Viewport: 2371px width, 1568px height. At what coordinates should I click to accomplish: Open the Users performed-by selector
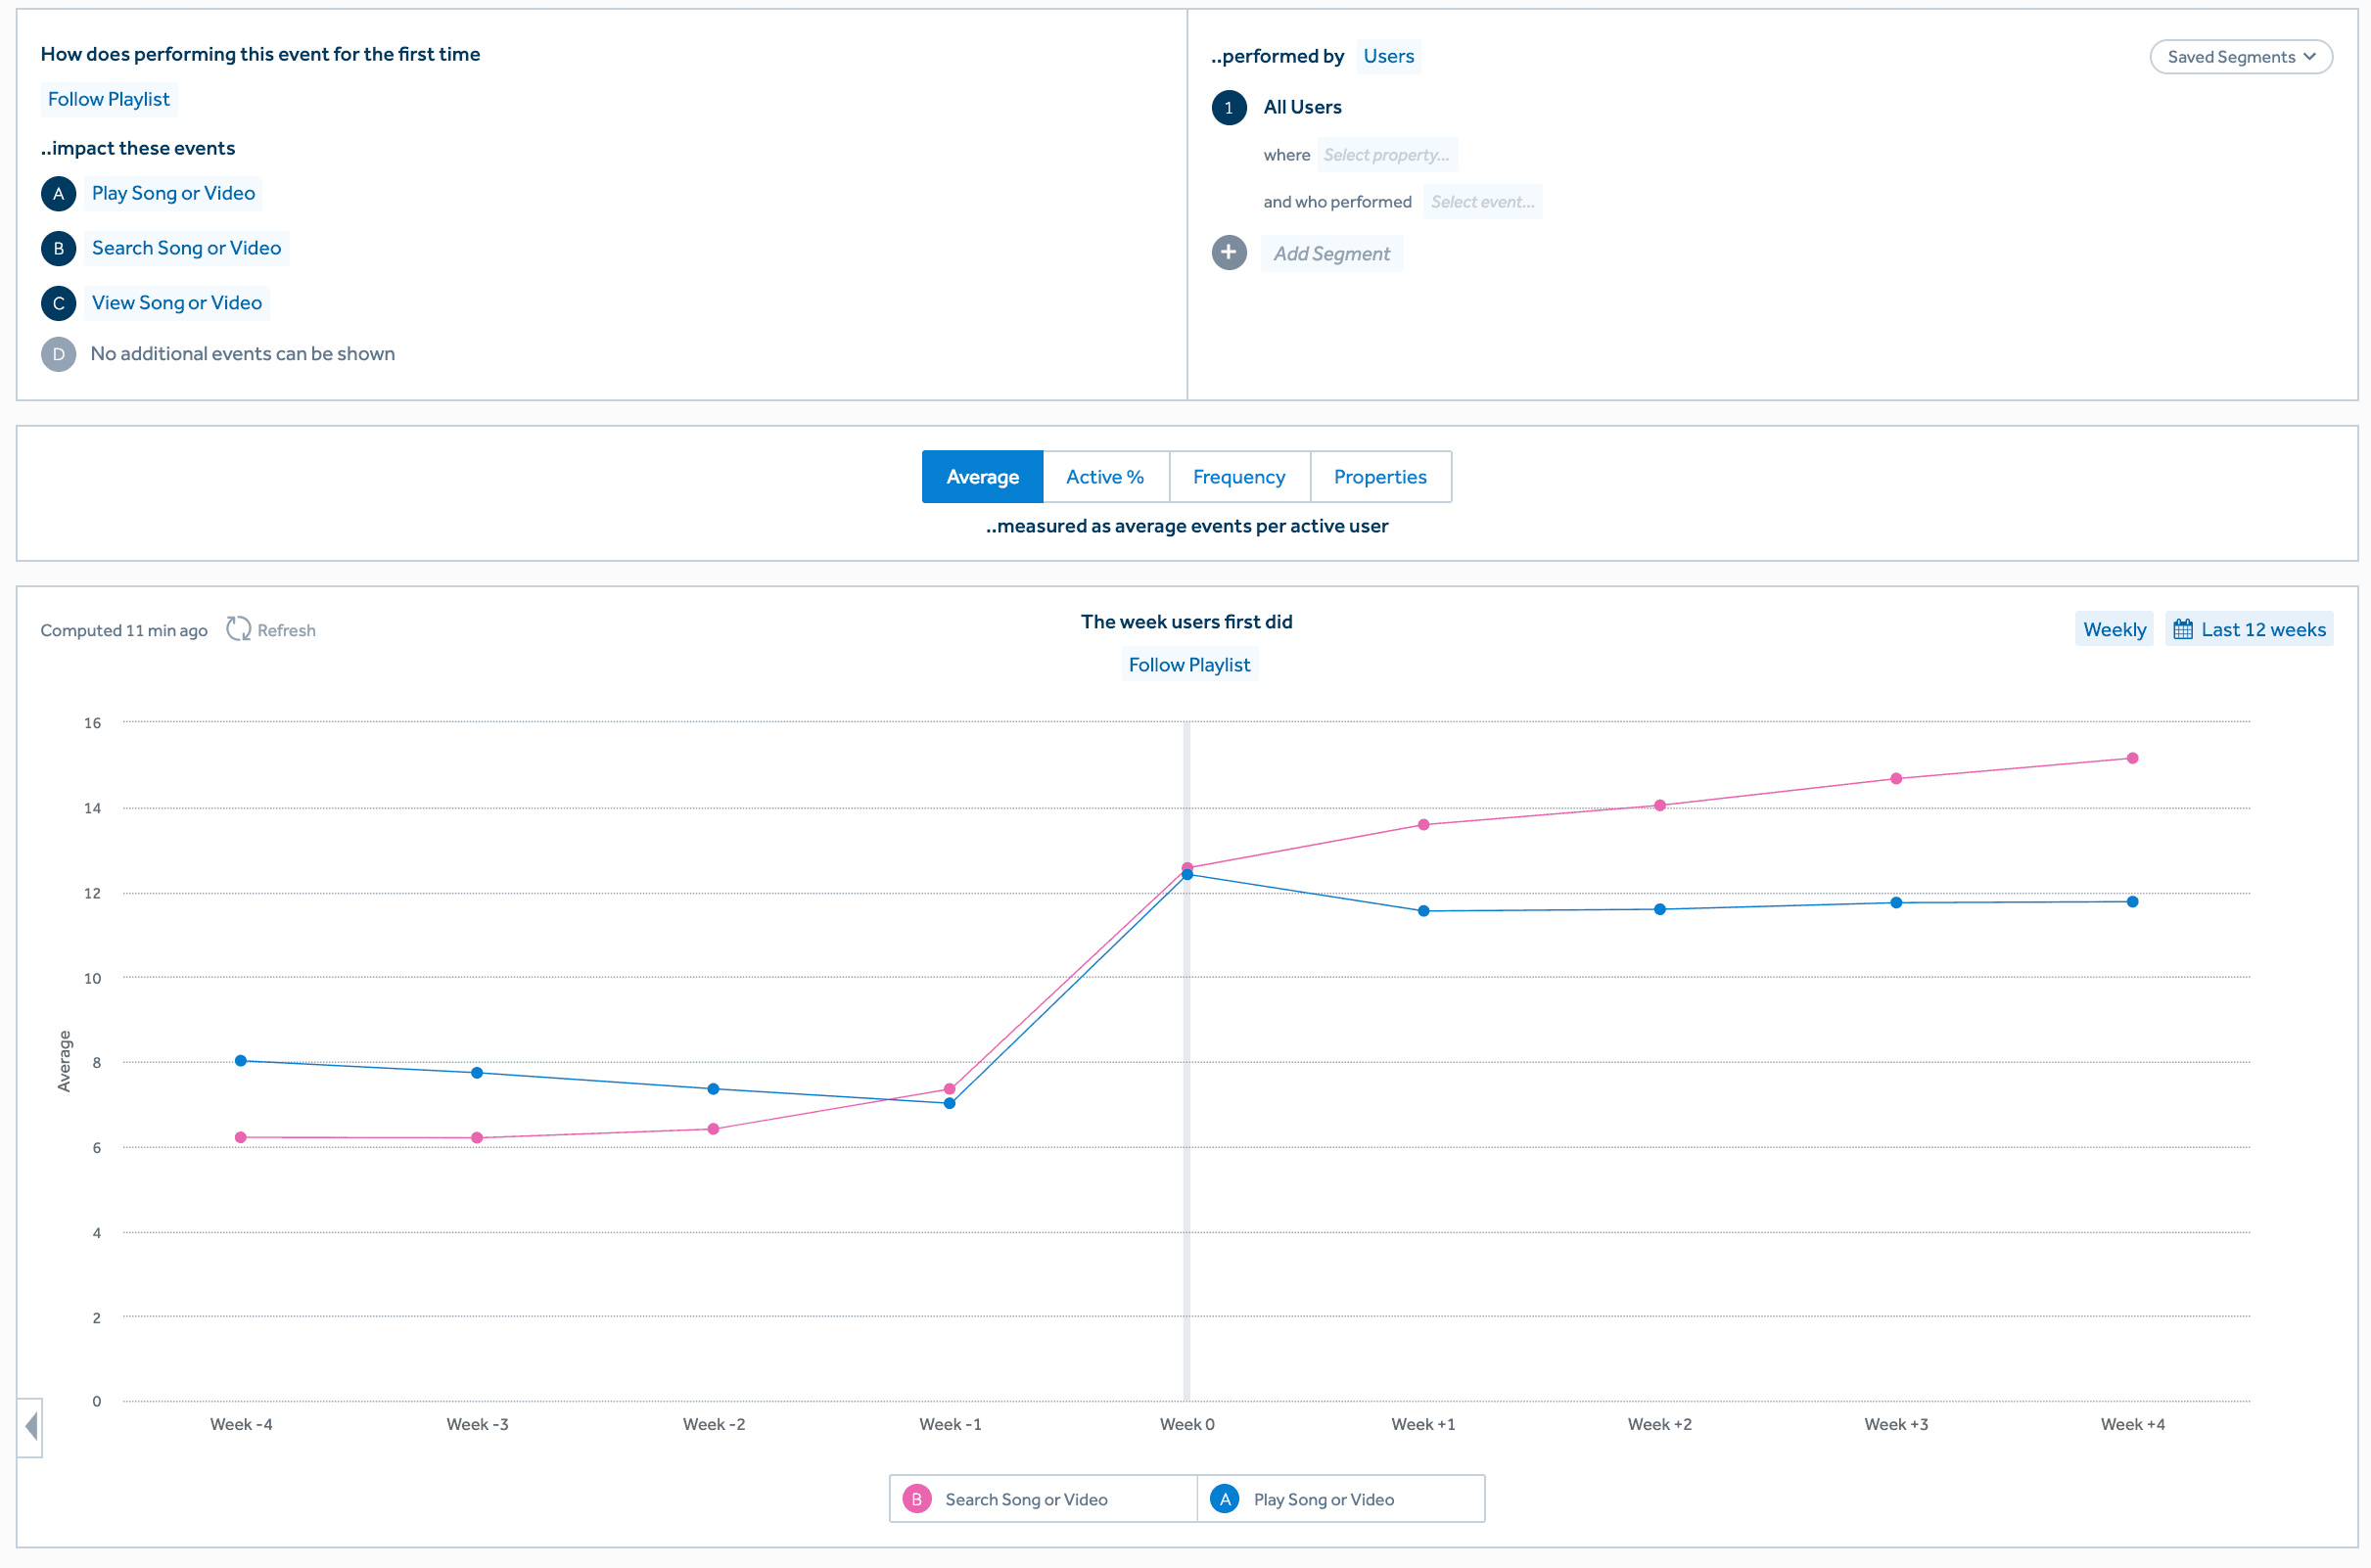1388,56
